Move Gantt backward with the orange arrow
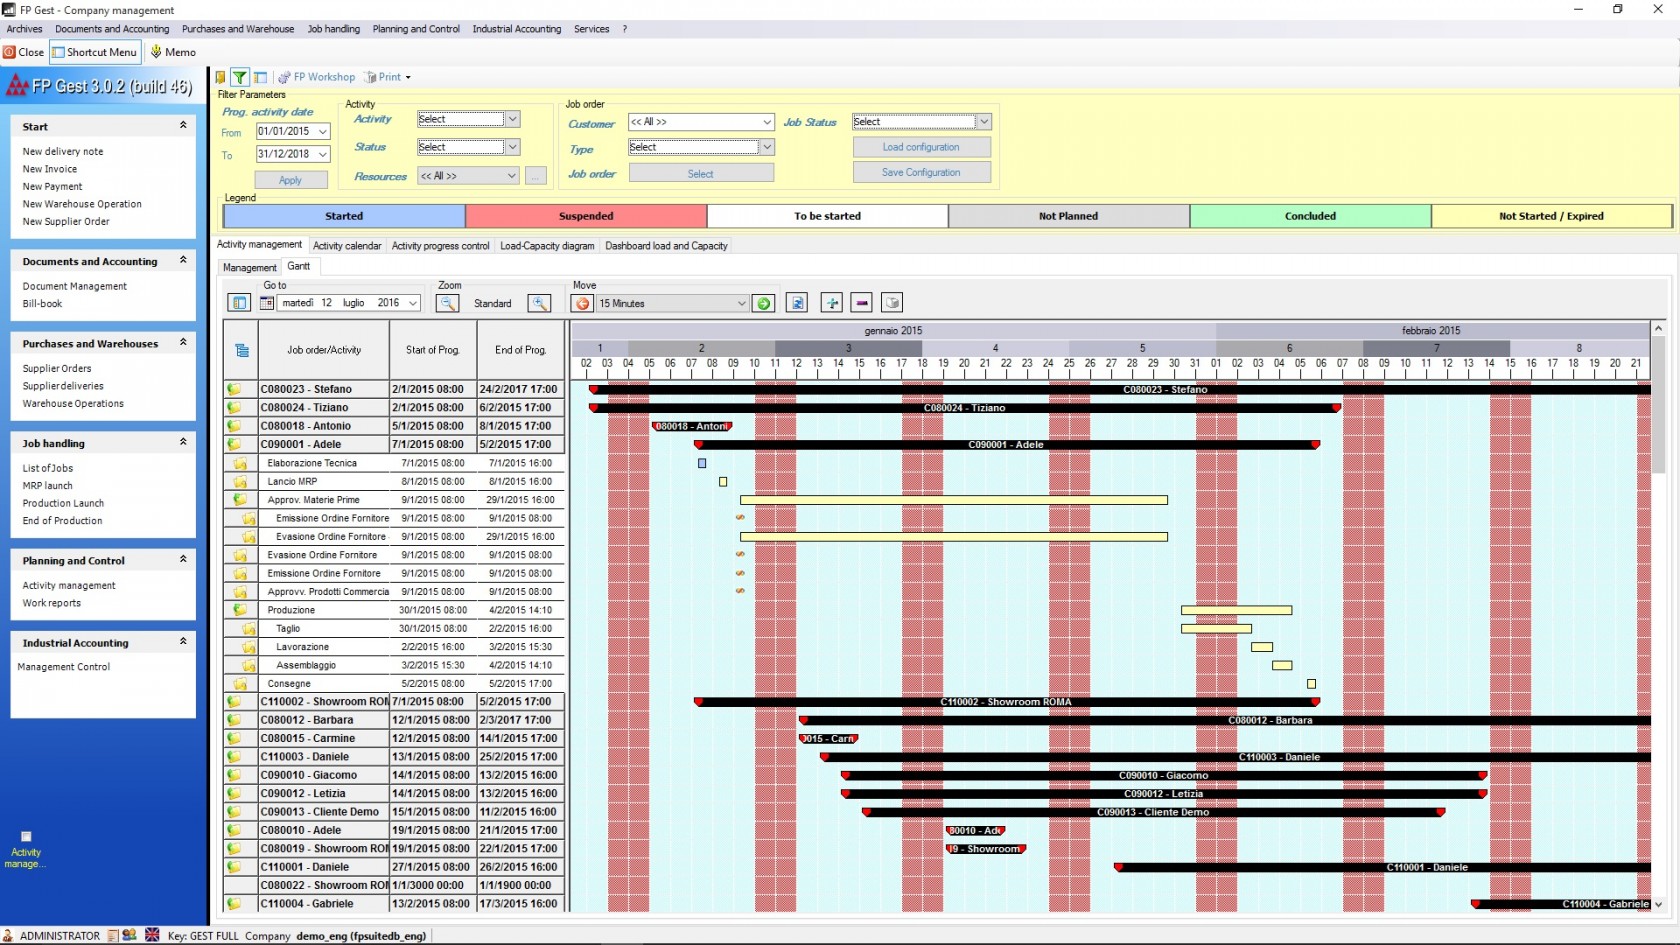This screenshot has width=1680, height=945. [x=583, y=303]
